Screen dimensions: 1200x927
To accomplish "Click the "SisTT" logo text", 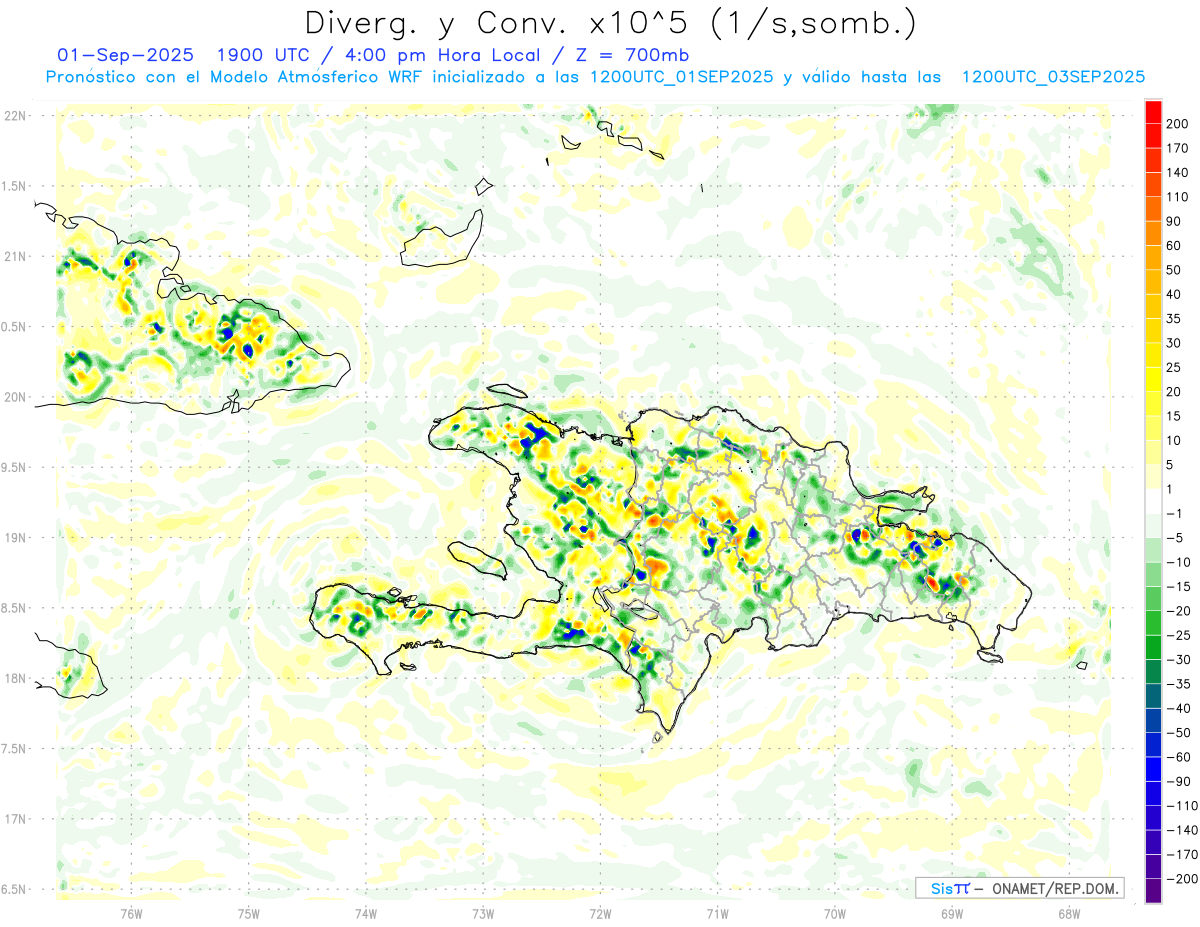I will click(x=950, y=888).
